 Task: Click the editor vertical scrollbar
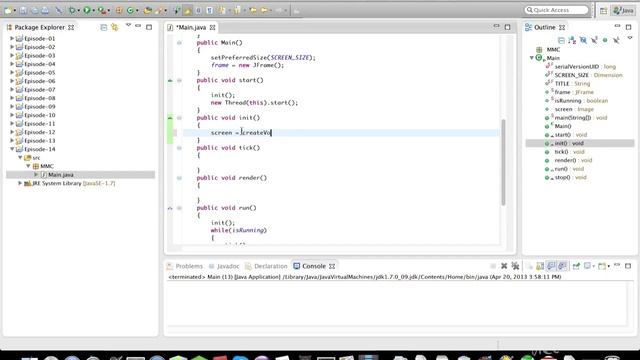click(x=503, y=162)
